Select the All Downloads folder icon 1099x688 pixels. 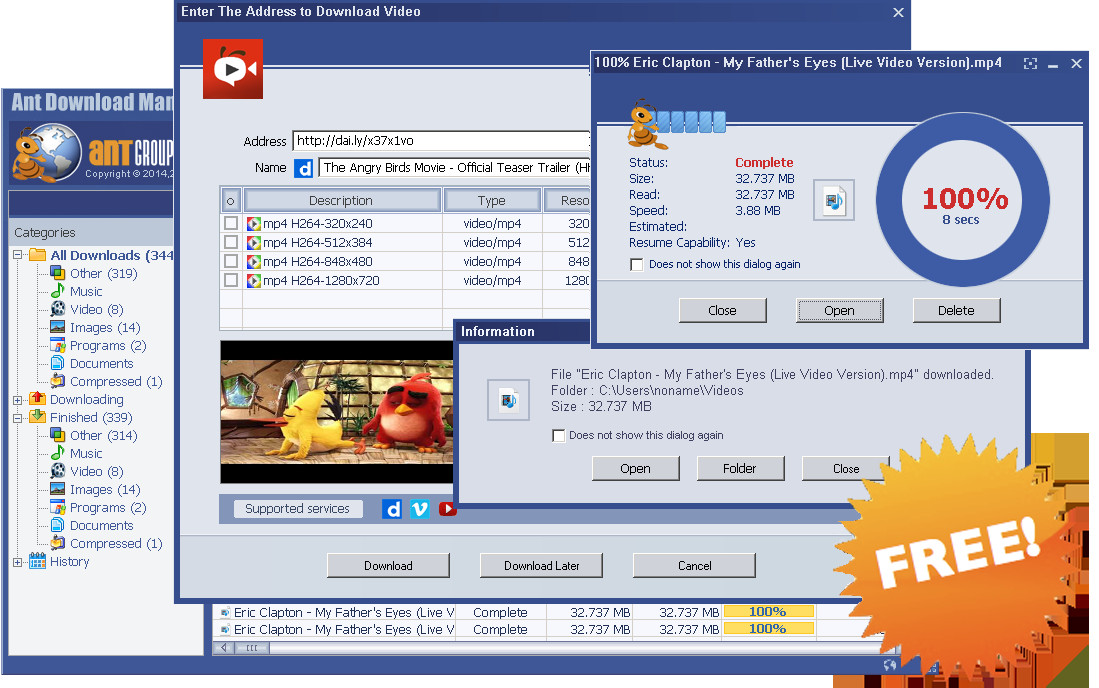click(x=38, y=255)
